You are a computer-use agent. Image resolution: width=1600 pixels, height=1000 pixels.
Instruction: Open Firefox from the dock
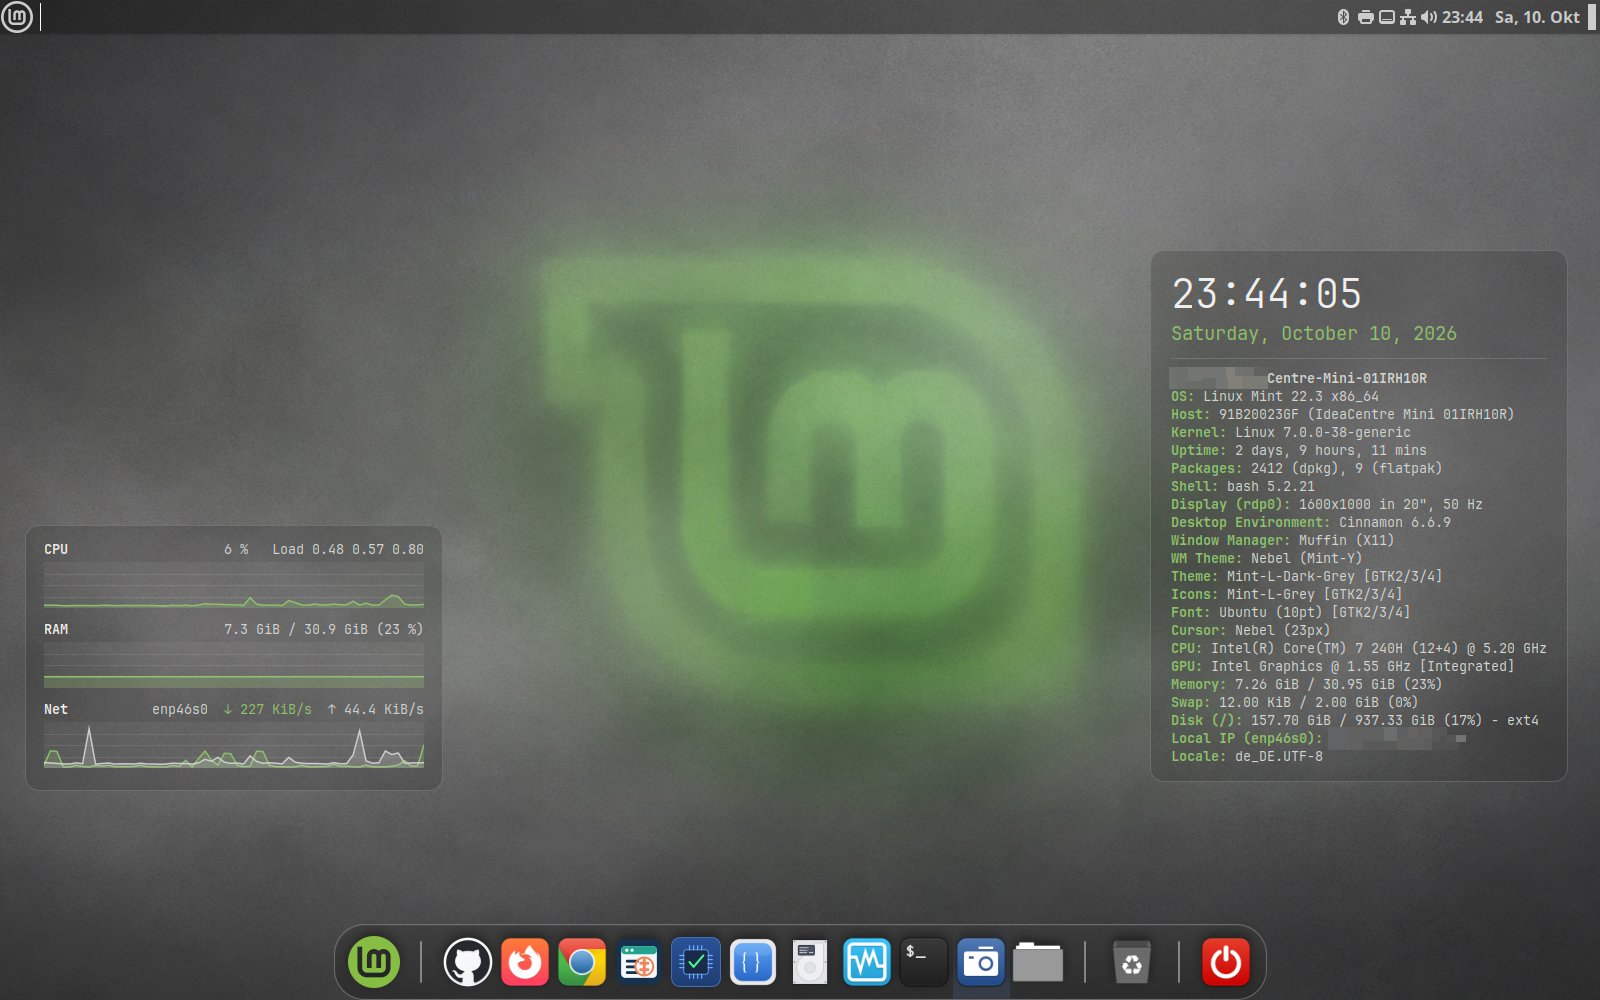[525, 963]
